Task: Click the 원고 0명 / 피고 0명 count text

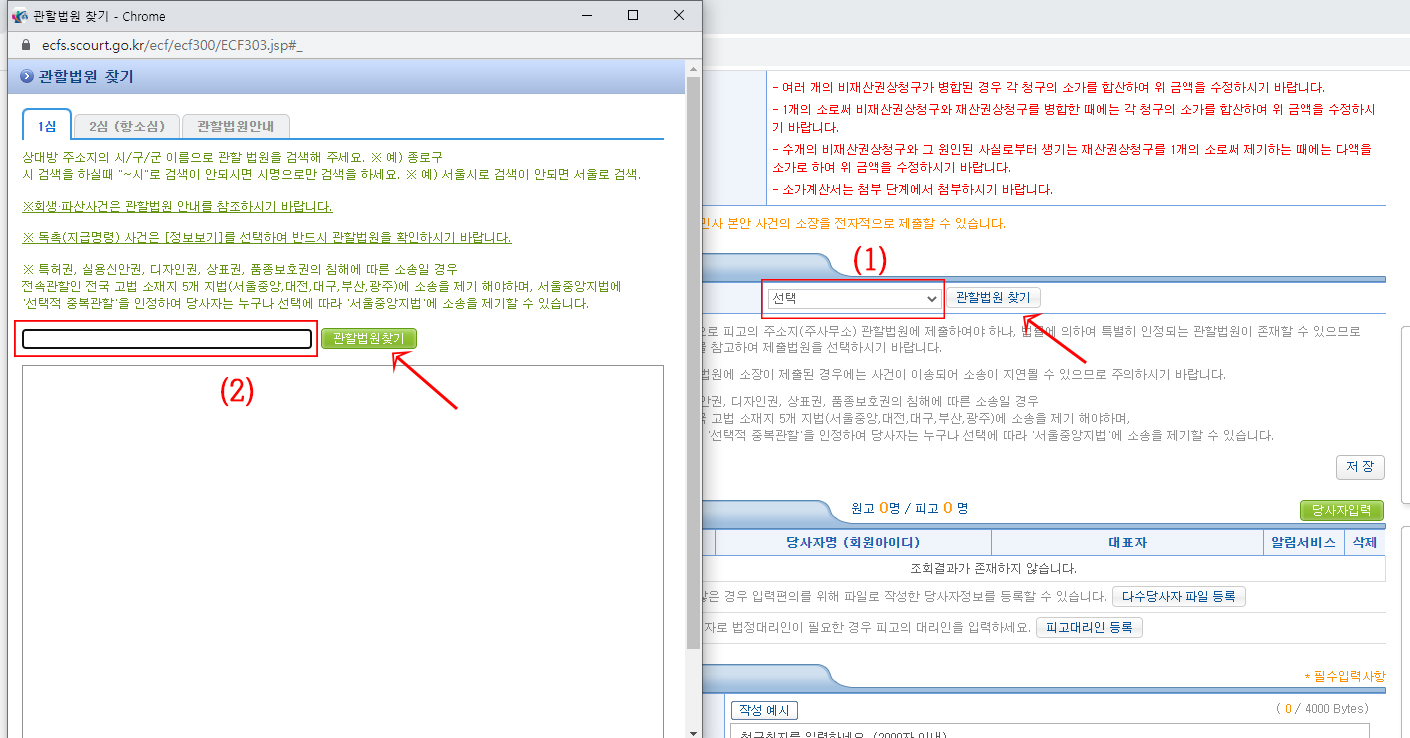Action: [x=909, y=508]
